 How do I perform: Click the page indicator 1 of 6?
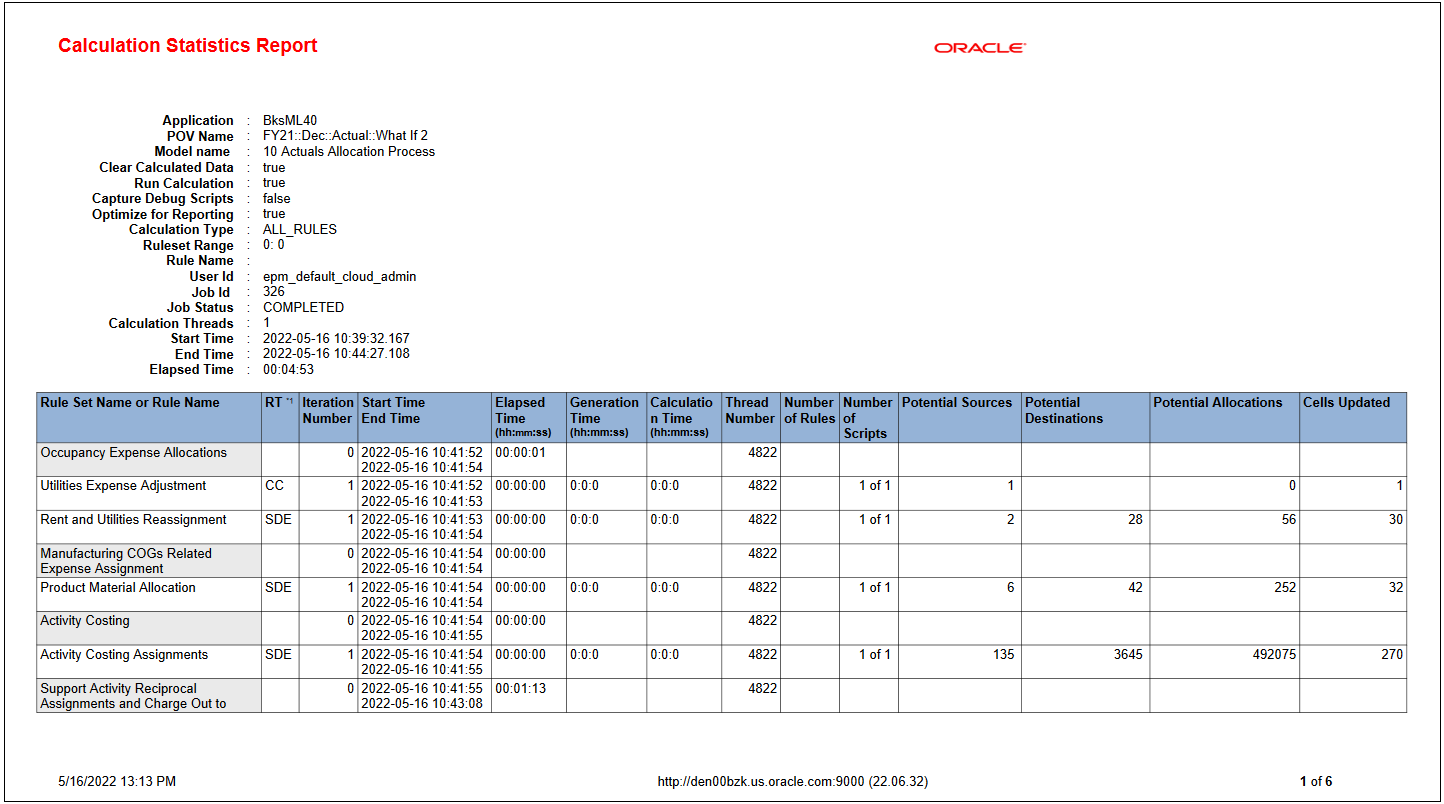click(x=1316, y=782)
